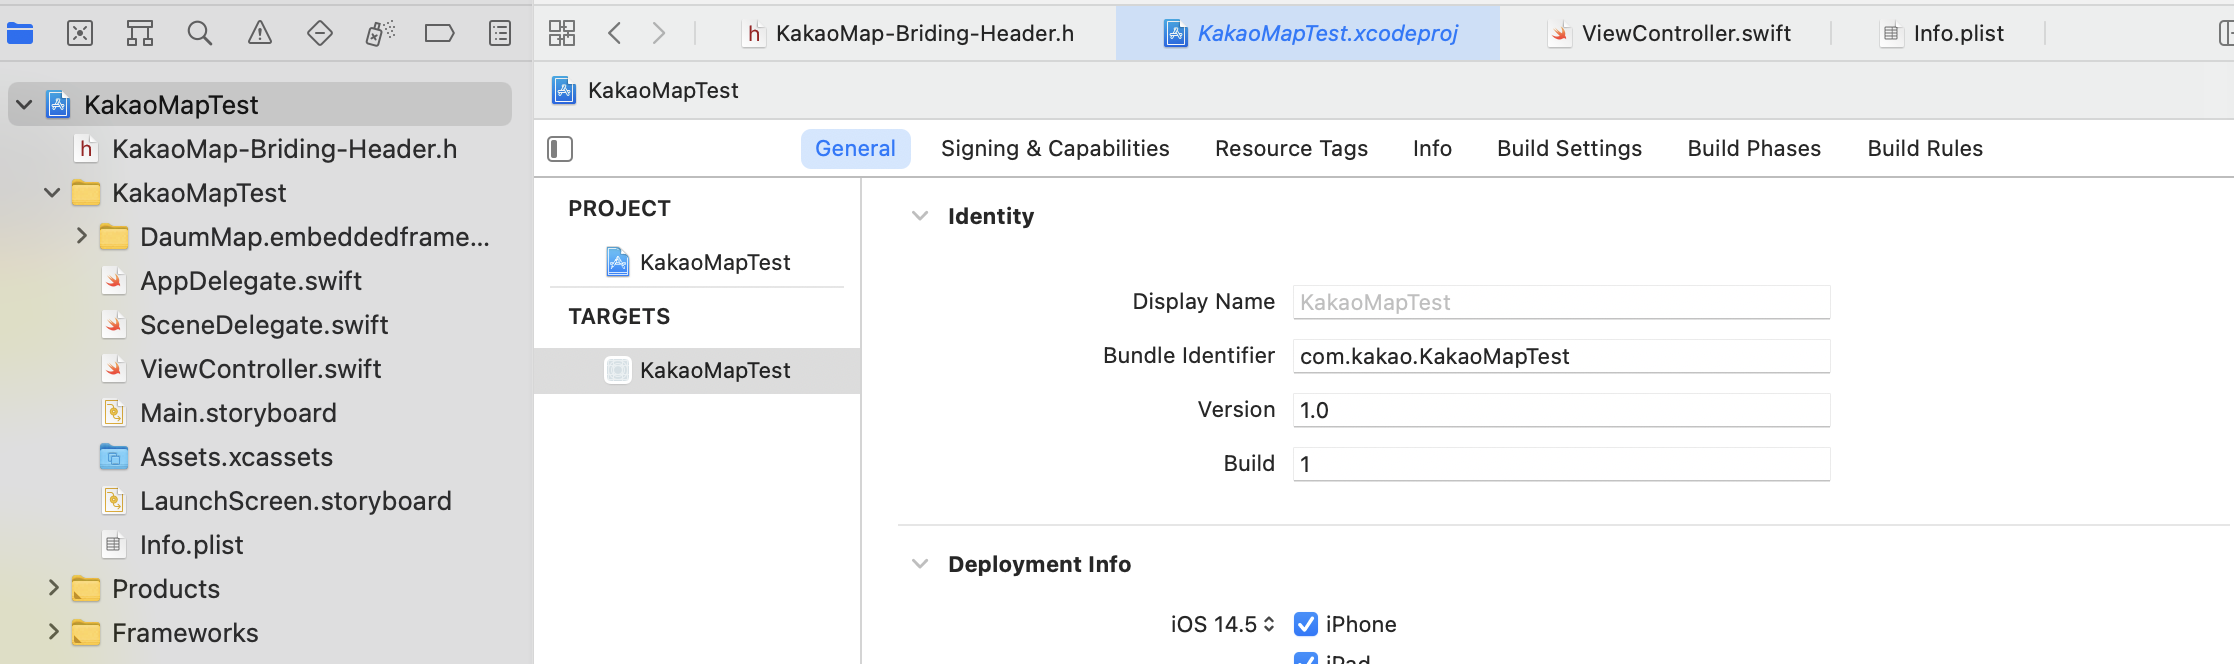The height and width of the screenshot is (664, 2234).
Task: Expand the Products folder
Action: point(53,588)
